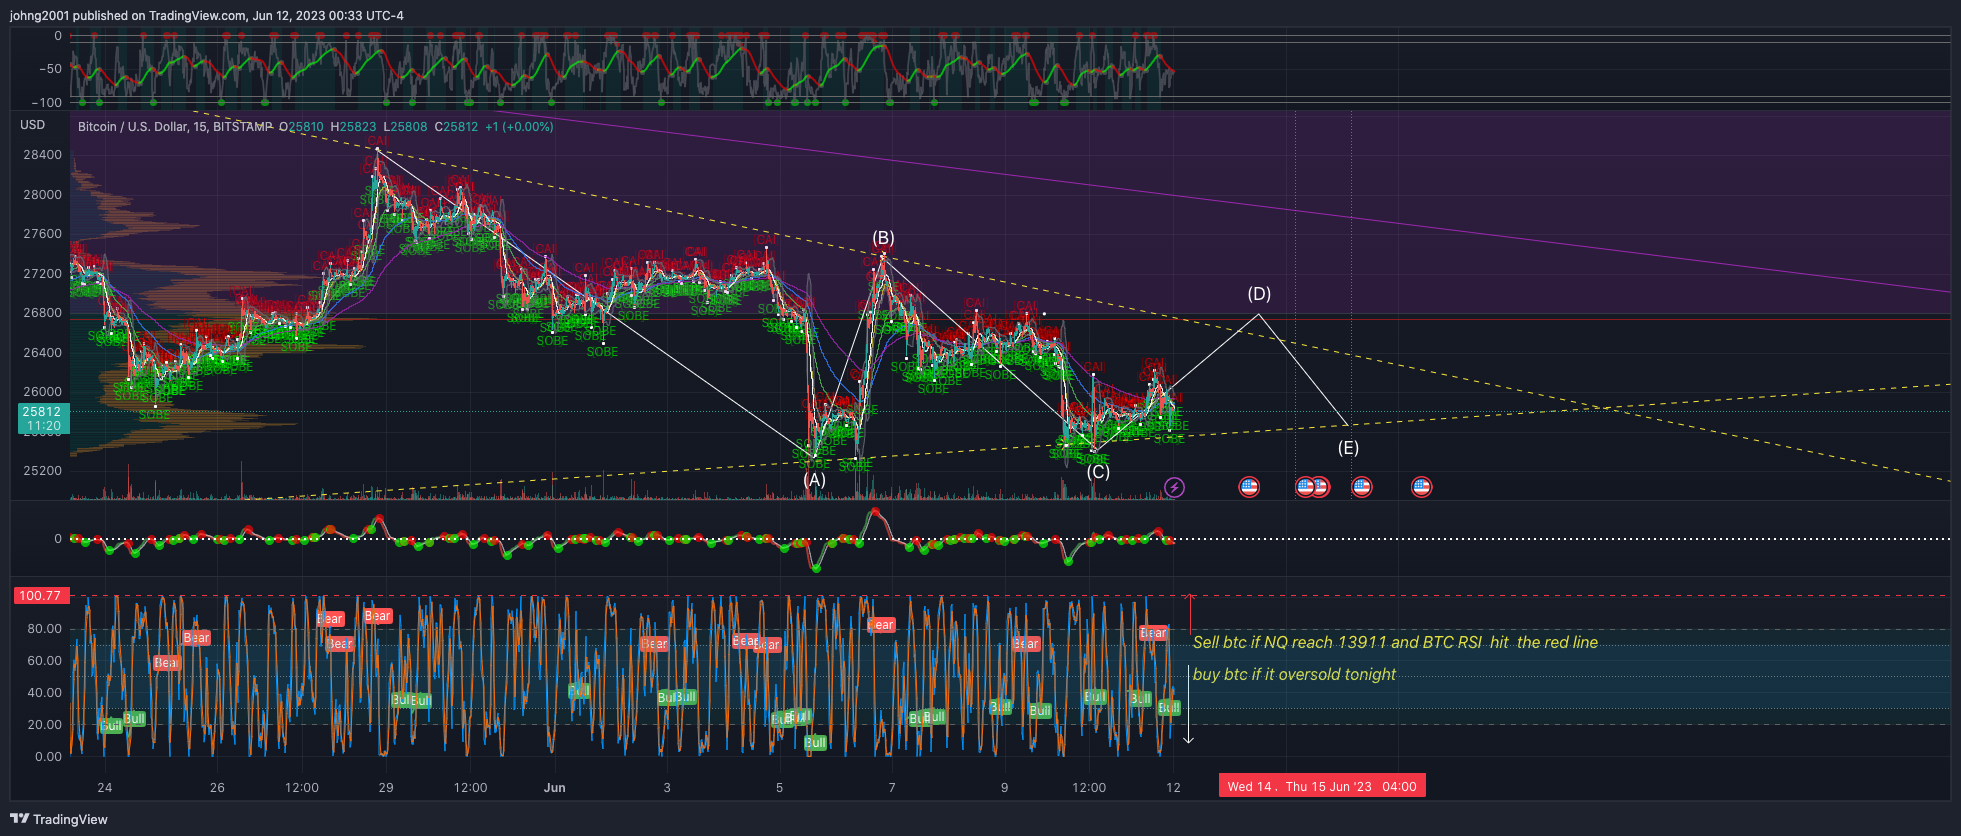Screen dimensions: 1961x836
Task: Click the 25812 current price label
Action: (x=42, y=411)
